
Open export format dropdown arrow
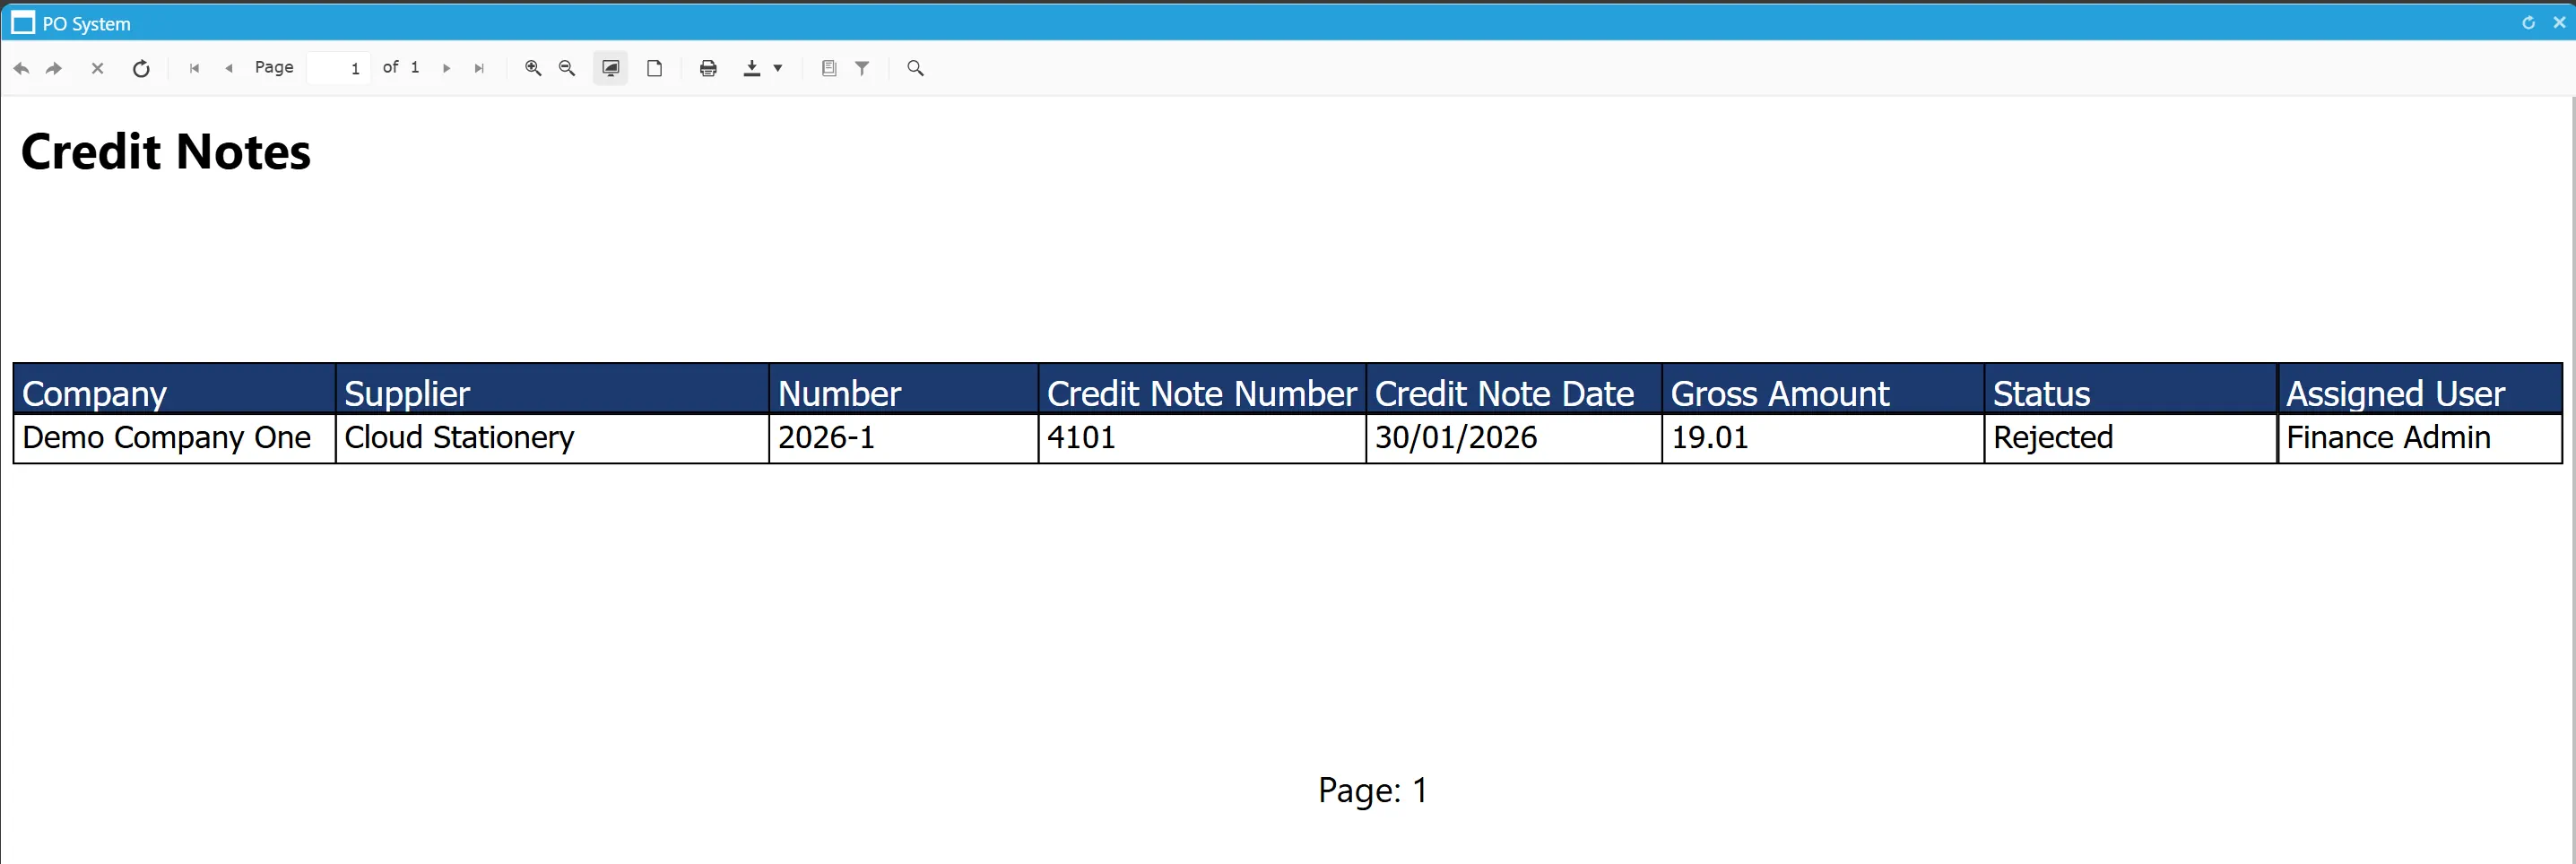pyautogui.click(x=778, y=68)
